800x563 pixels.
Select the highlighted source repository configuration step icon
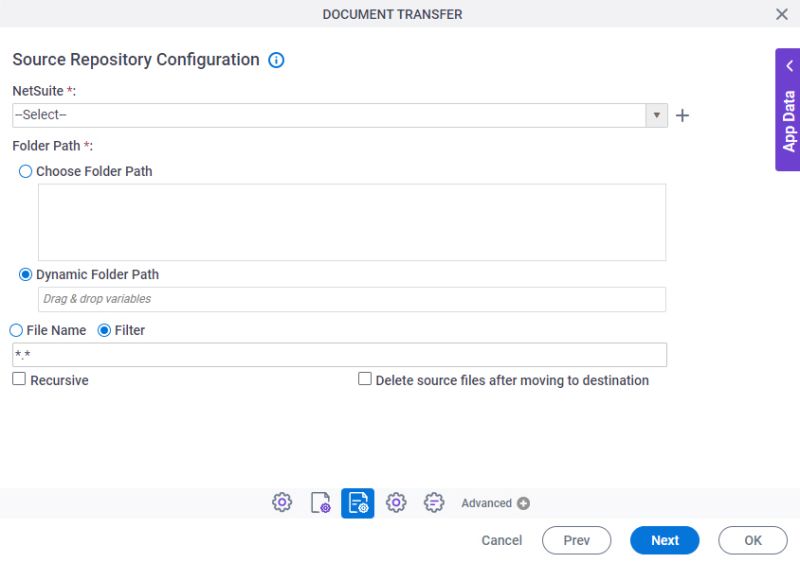click(358, 503)
